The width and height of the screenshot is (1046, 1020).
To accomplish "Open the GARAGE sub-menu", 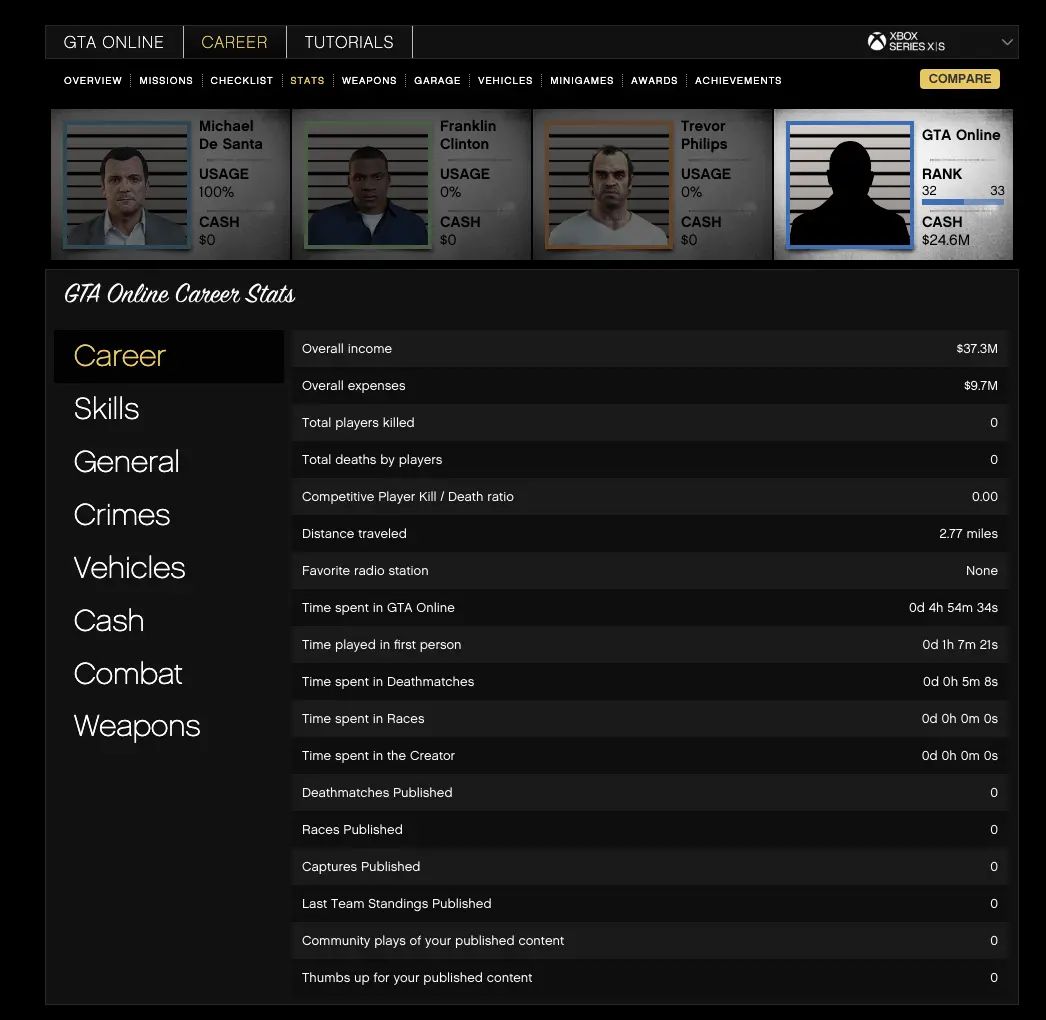I will tap(437, 80).
